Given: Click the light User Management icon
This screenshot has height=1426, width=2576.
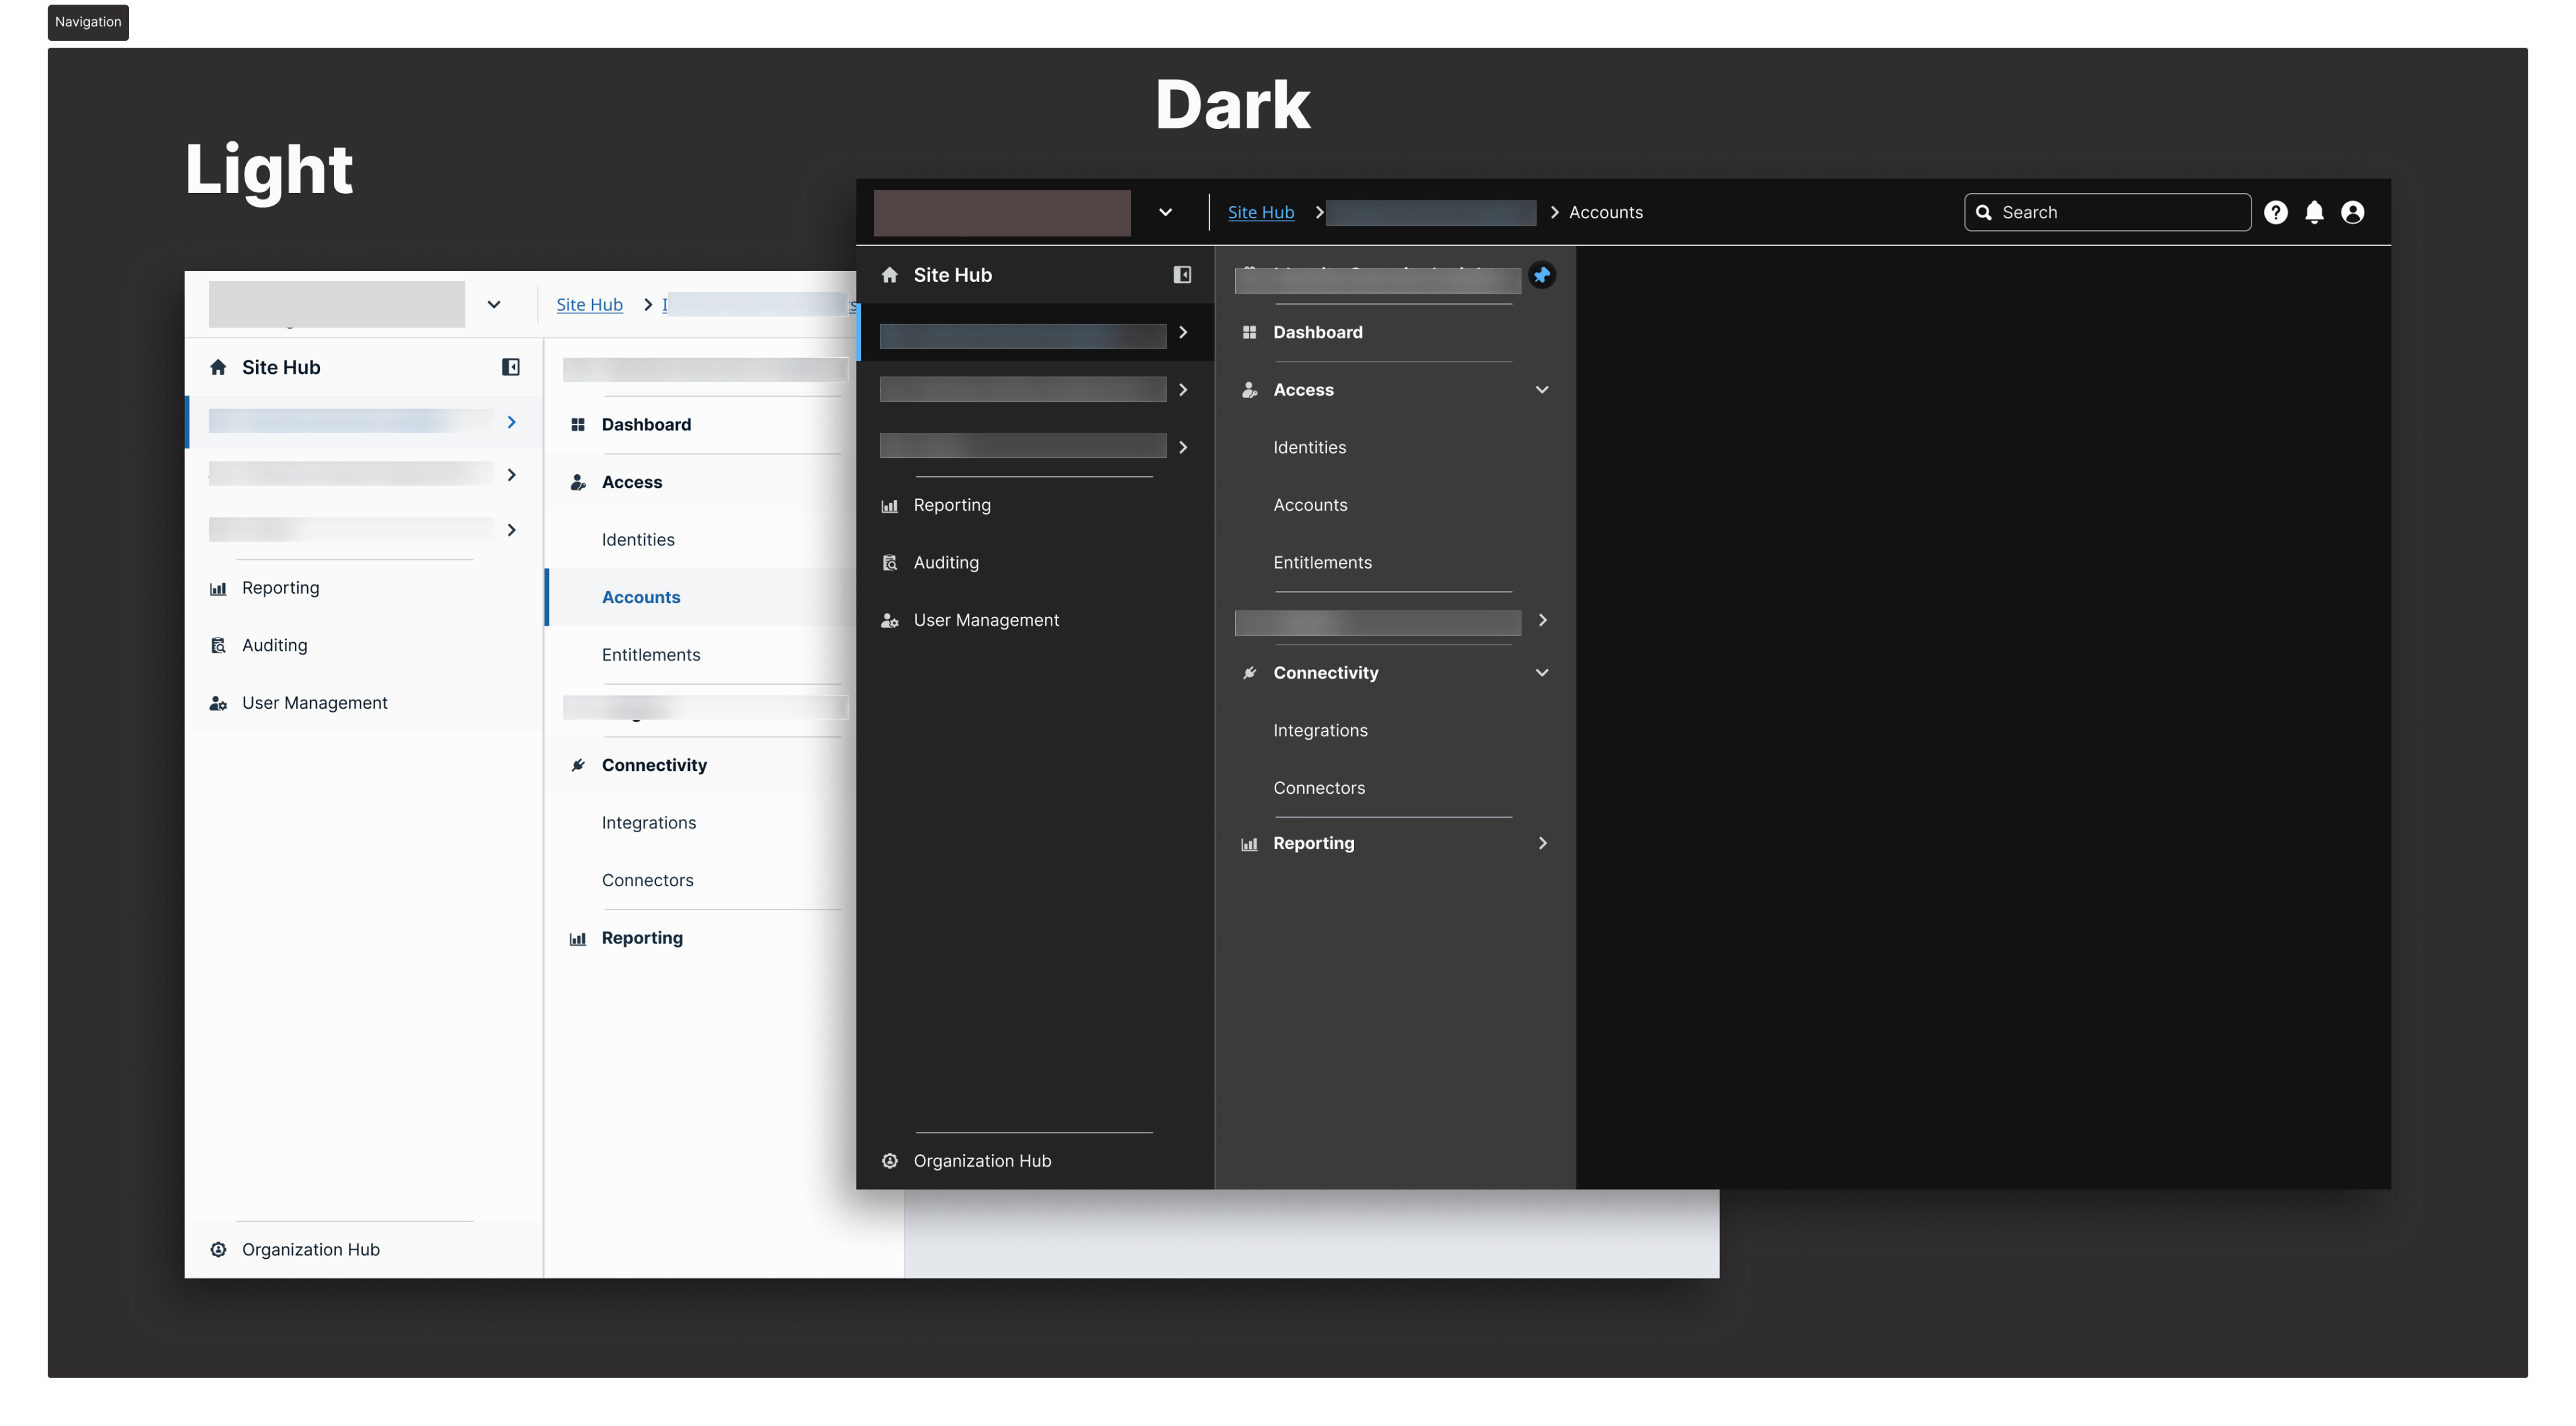Looking at the screenshot, I should click(218, 704).
